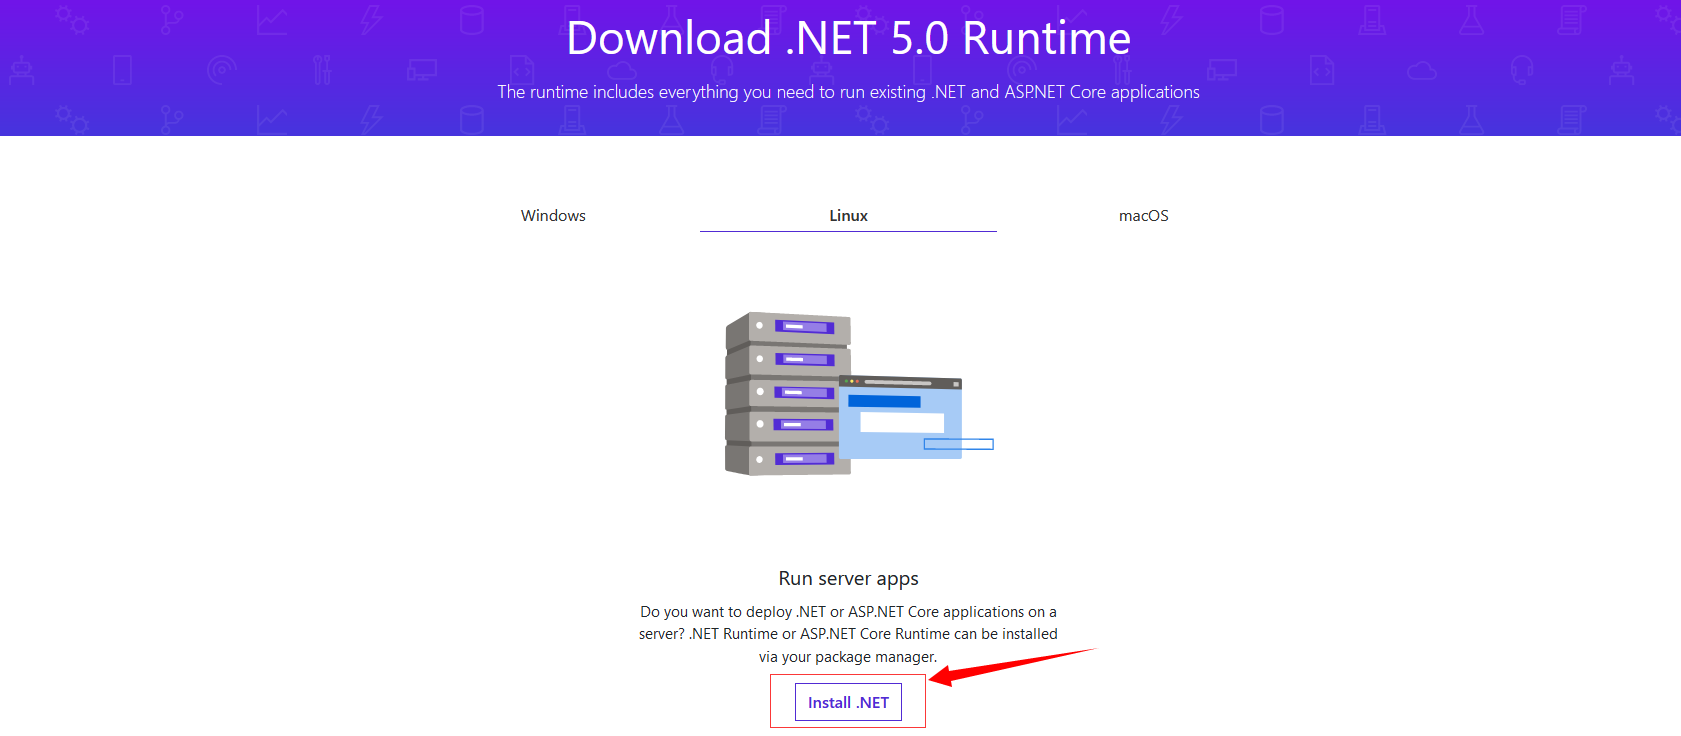
Task: Click the runtime includes everything subtitle text
Action: point(848,92)
